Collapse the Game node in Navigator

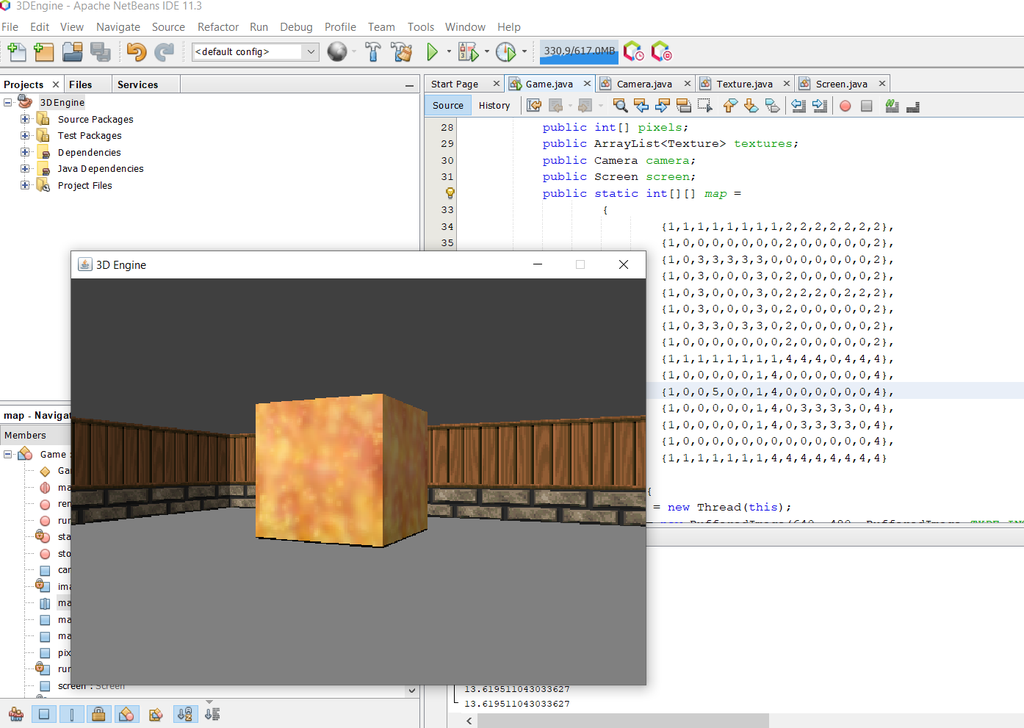[x=9, y=453]
